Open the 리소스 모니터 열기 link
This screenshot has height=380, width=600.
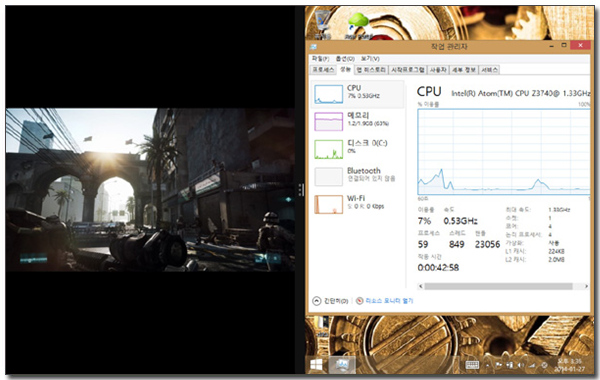coord(389,301)
